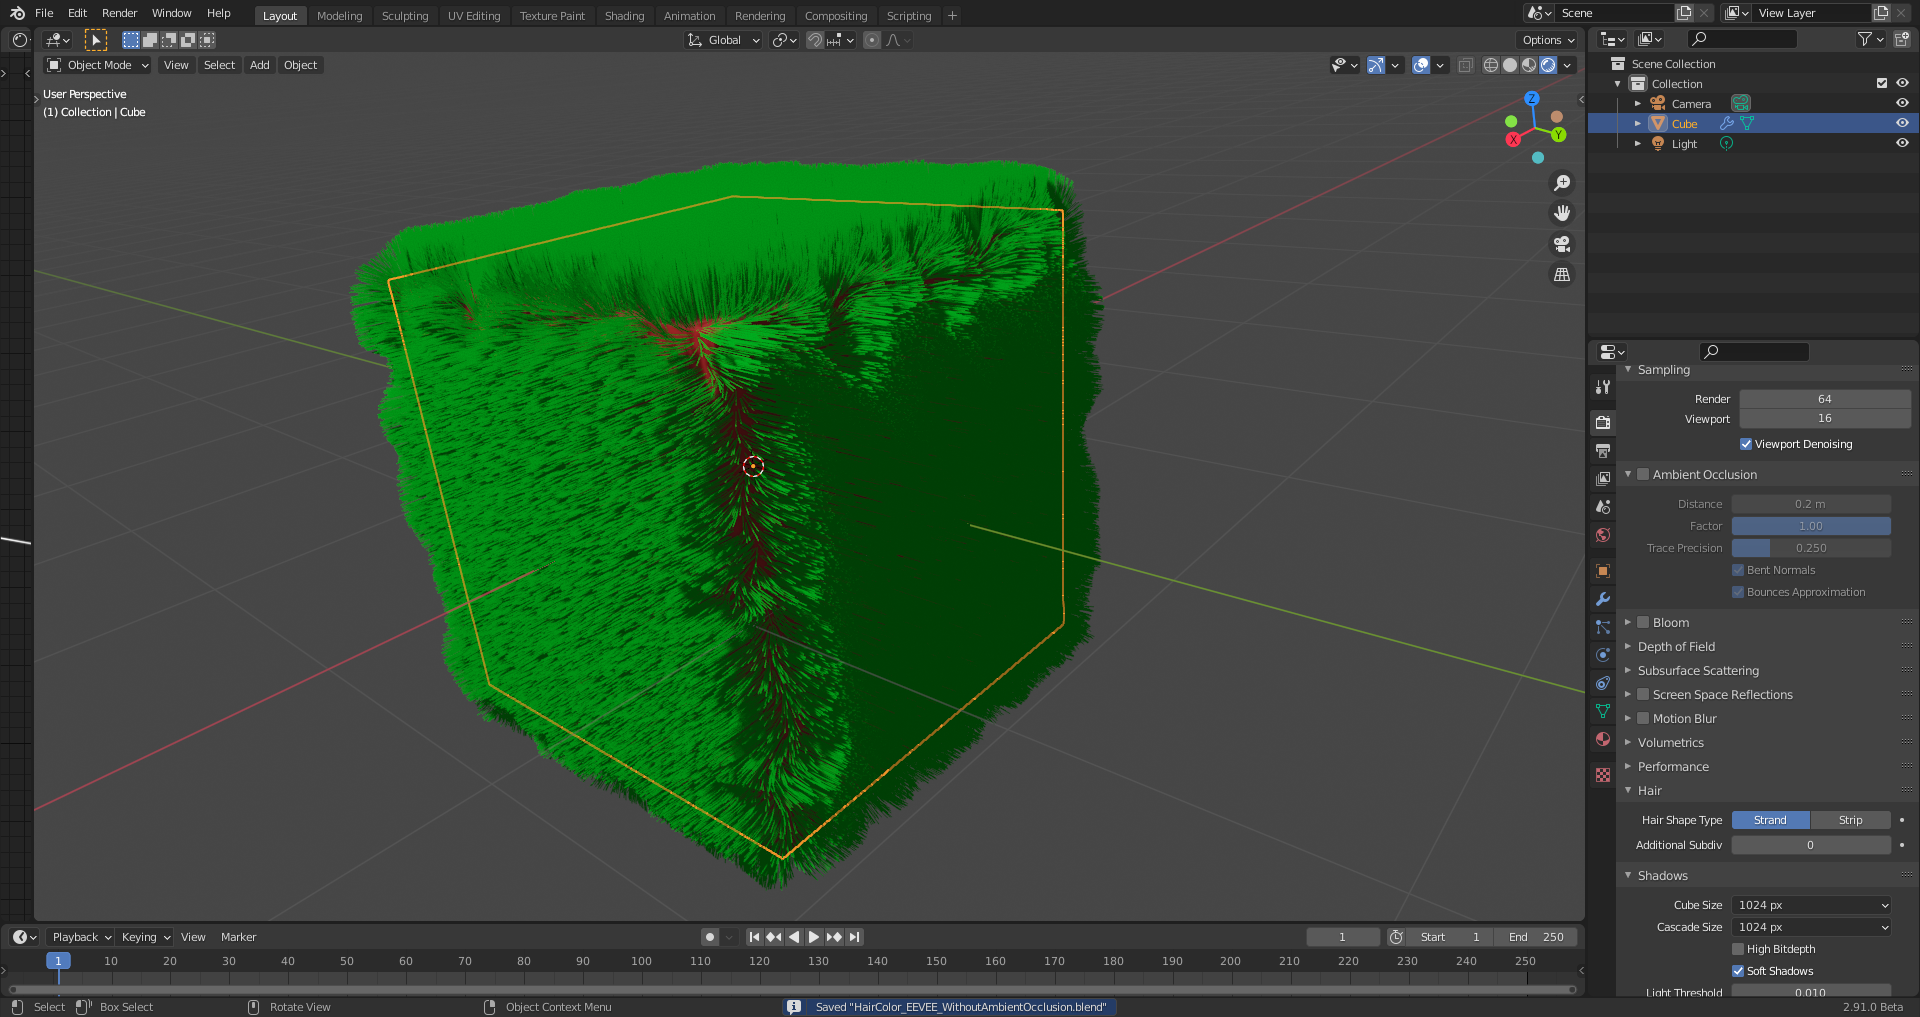Viewport: 1920px width, 1017px height.
Task: Open the Object properties tab
Action: click(1603, 571)
